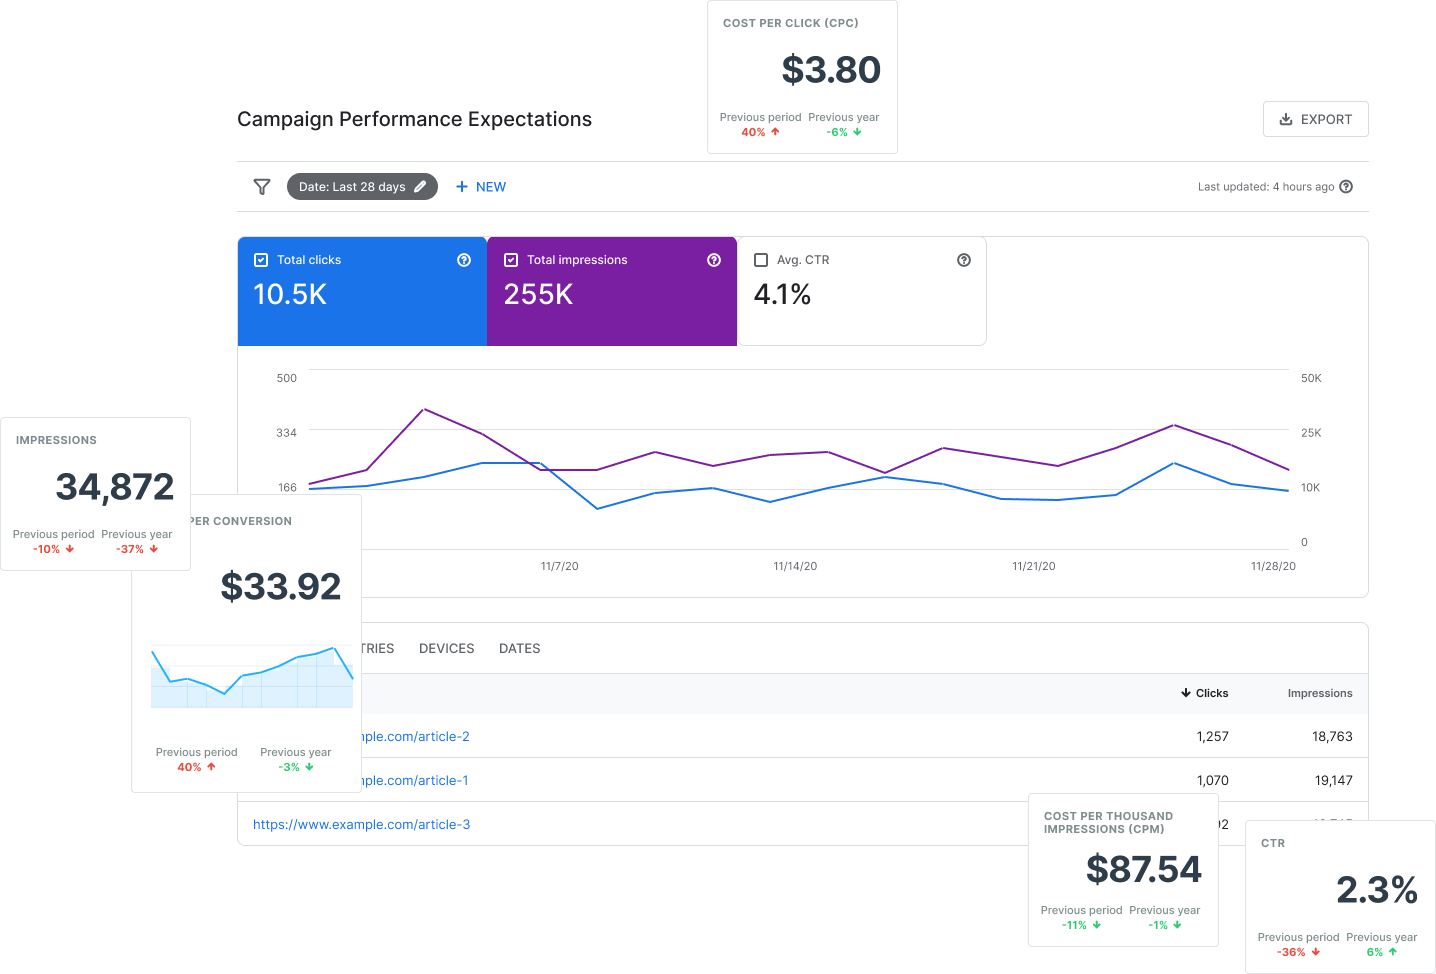Image resolution: width=1436 pixels, height=974 pixels.
Task: Click the 10.5K total clicks value
Action: point(290,294)
